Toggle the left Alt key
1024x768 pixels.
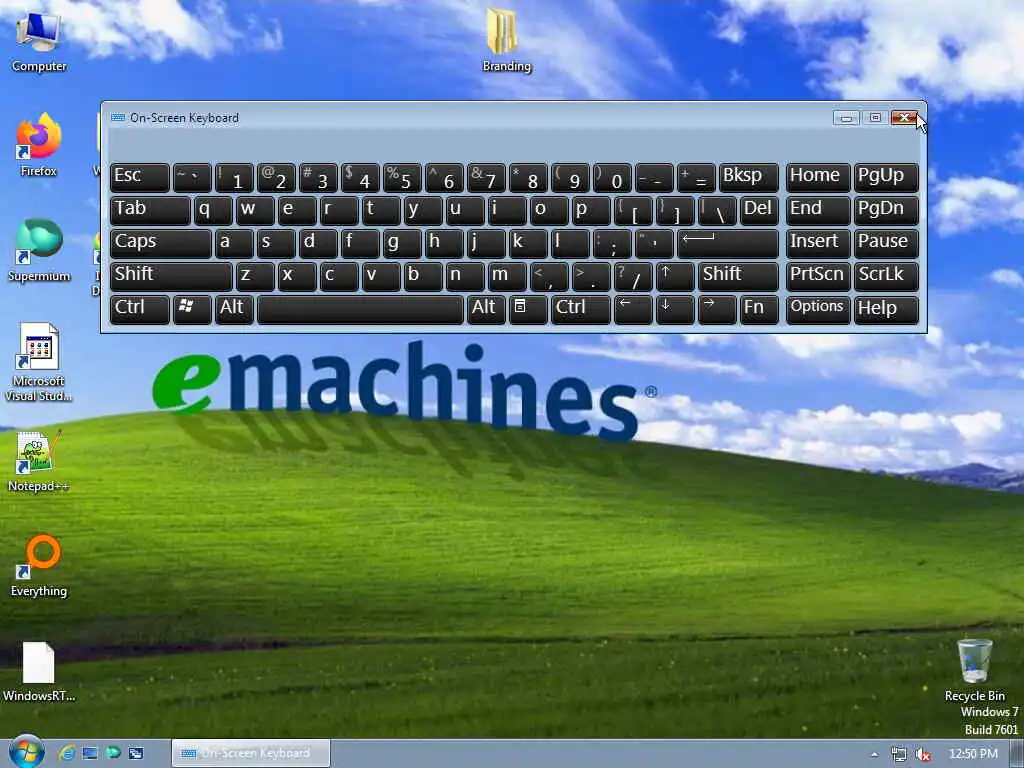tap(234, 310)
